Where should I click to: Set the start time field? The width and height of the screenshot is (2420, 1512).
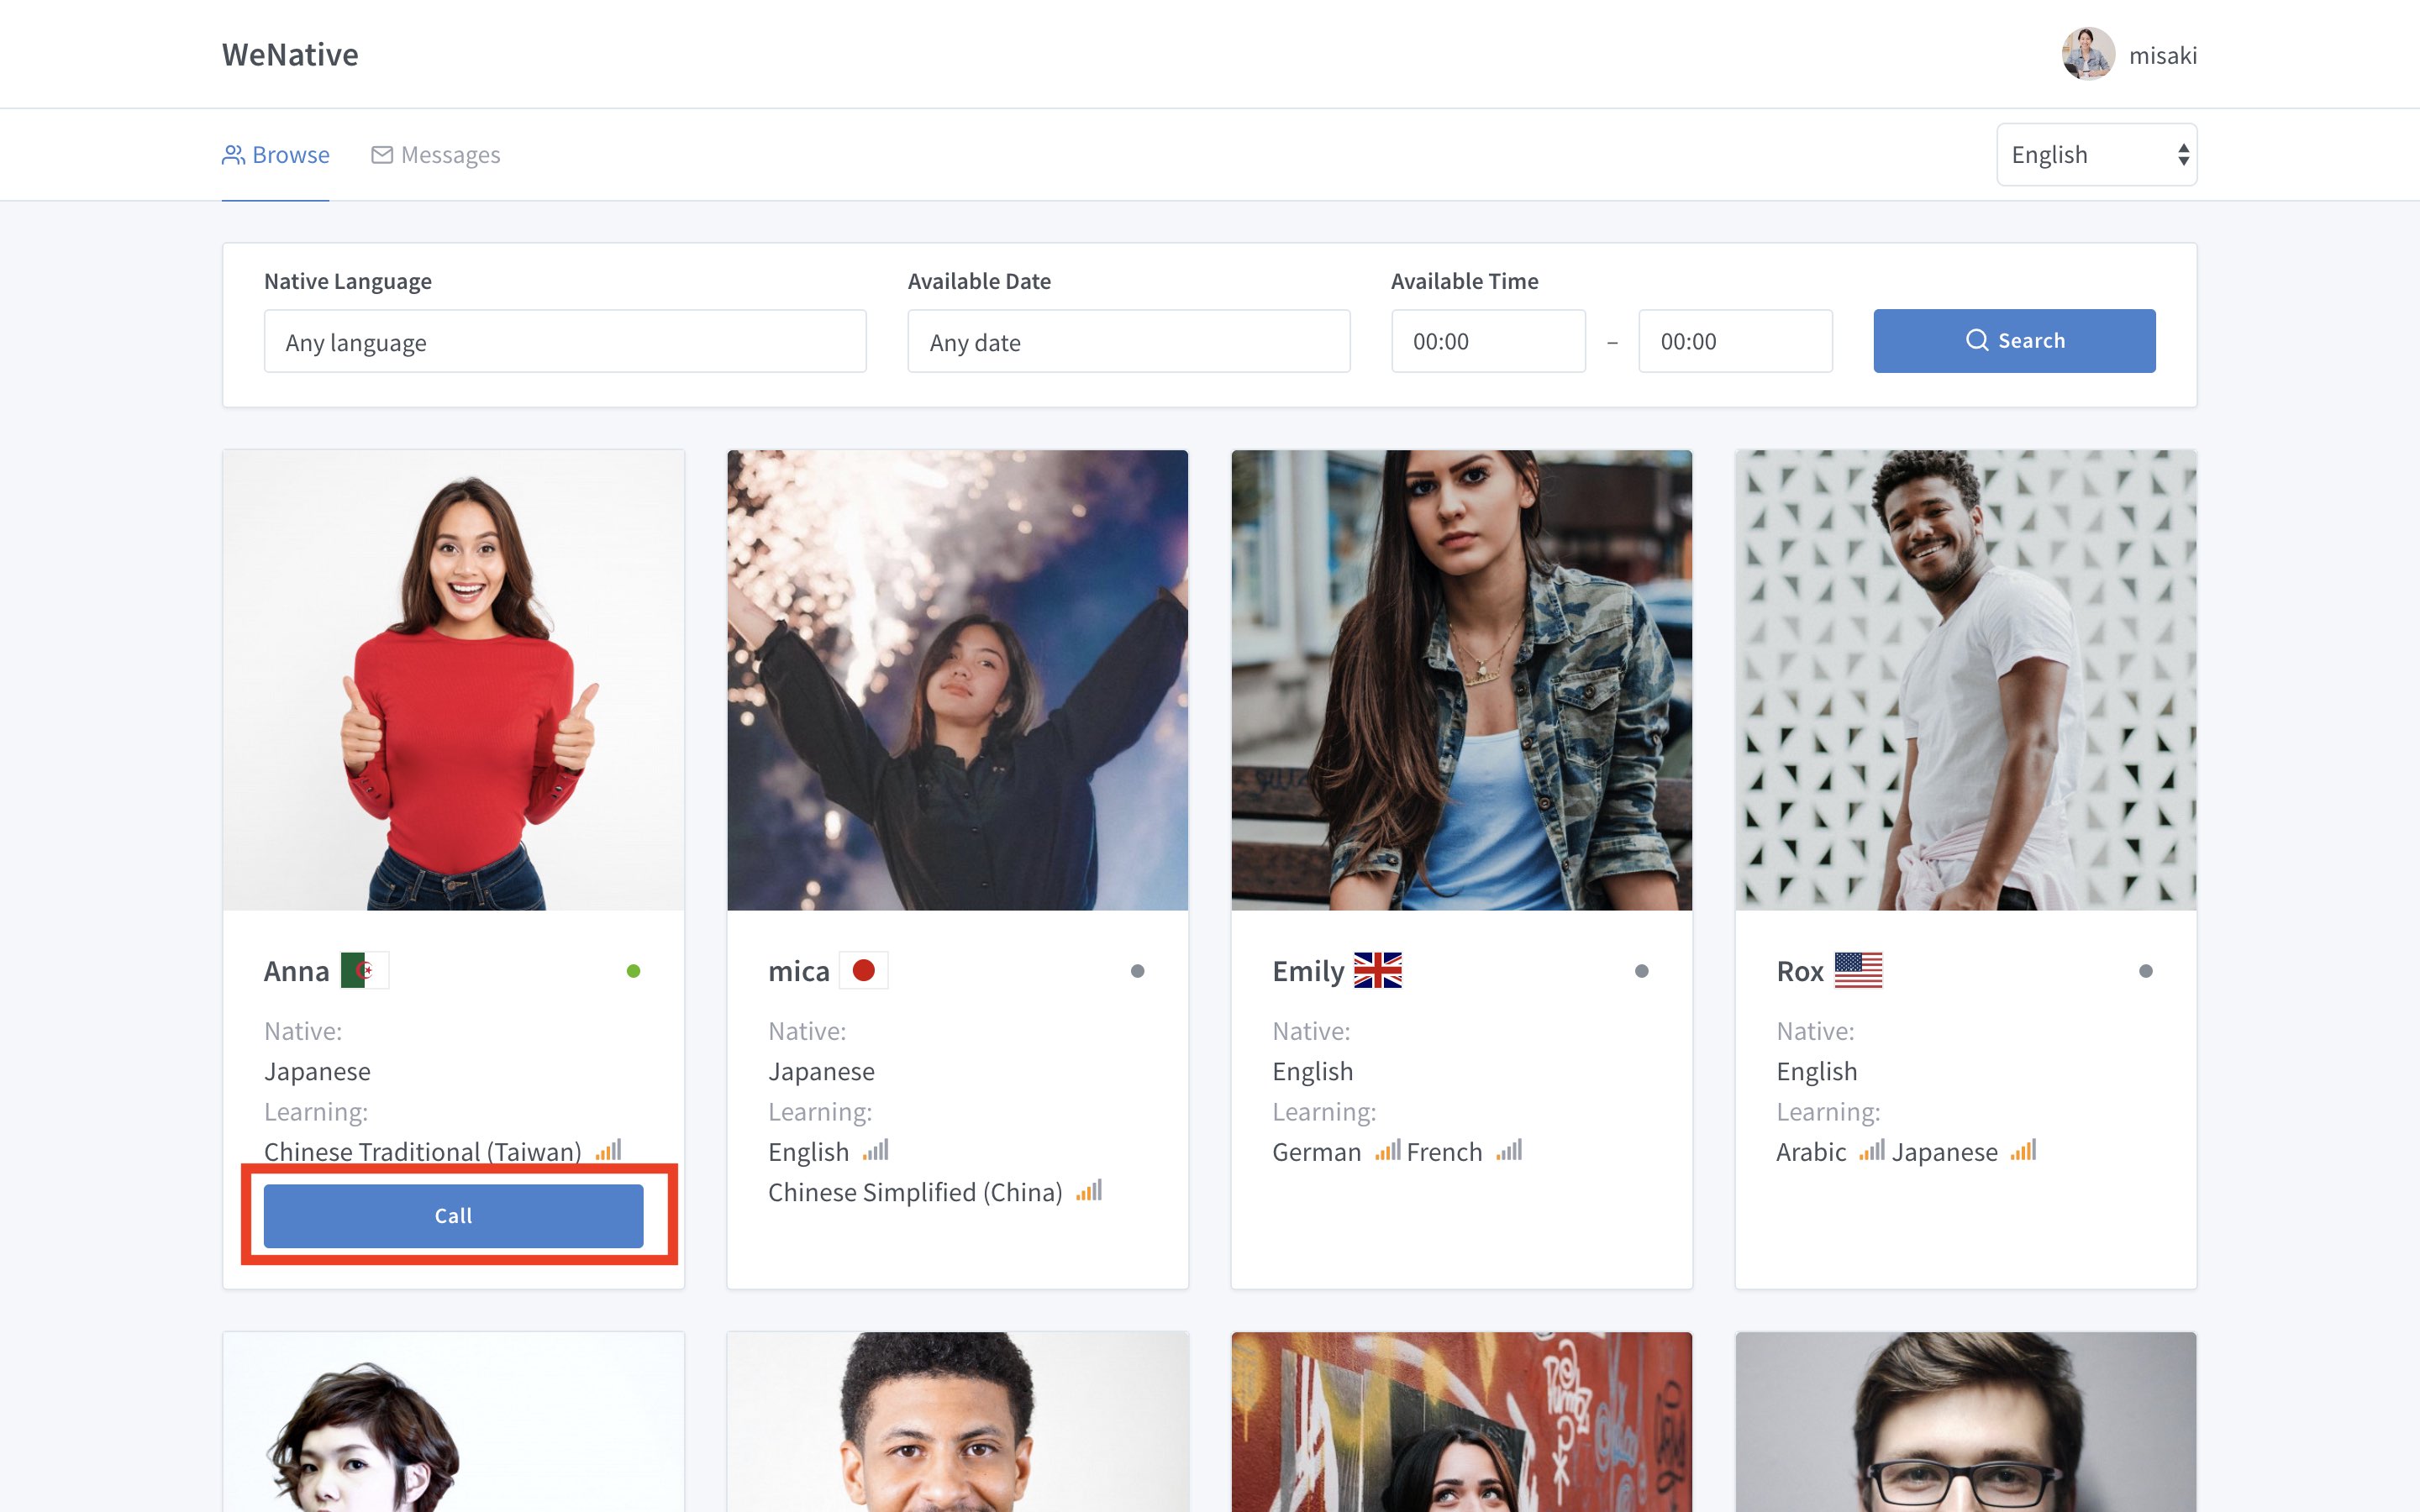pos(1488,341)
